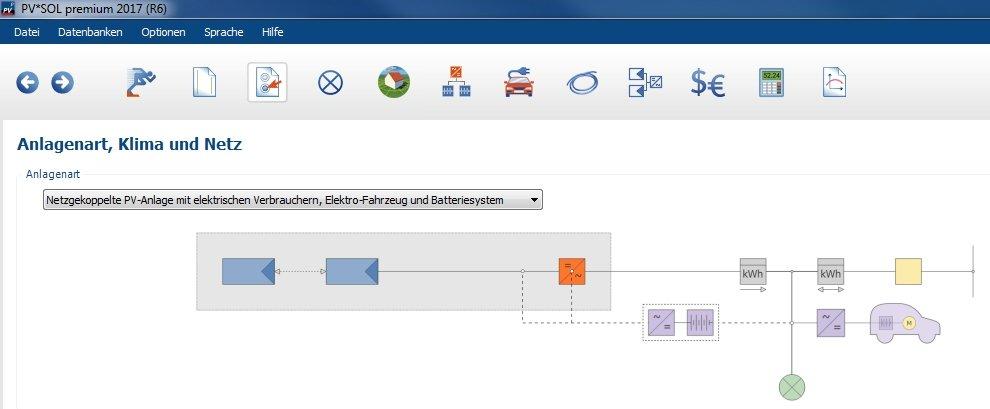Click the purple car charger converter symbol
Image resolution: width=990 pixels, height=409 pixels.
coord(831,323)
